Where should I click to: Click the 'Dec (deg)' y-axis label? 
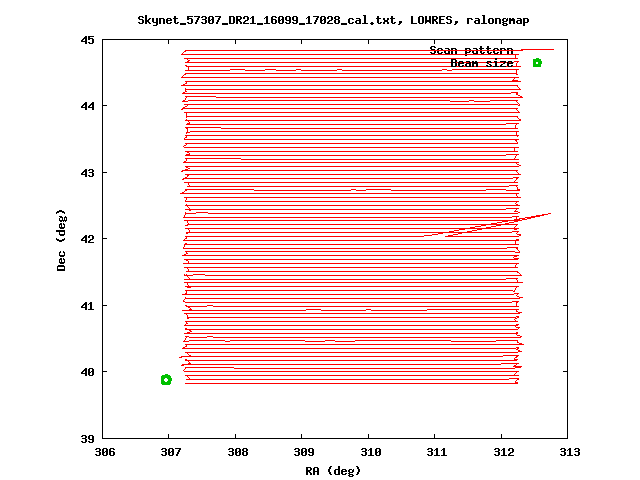[61, 240]
